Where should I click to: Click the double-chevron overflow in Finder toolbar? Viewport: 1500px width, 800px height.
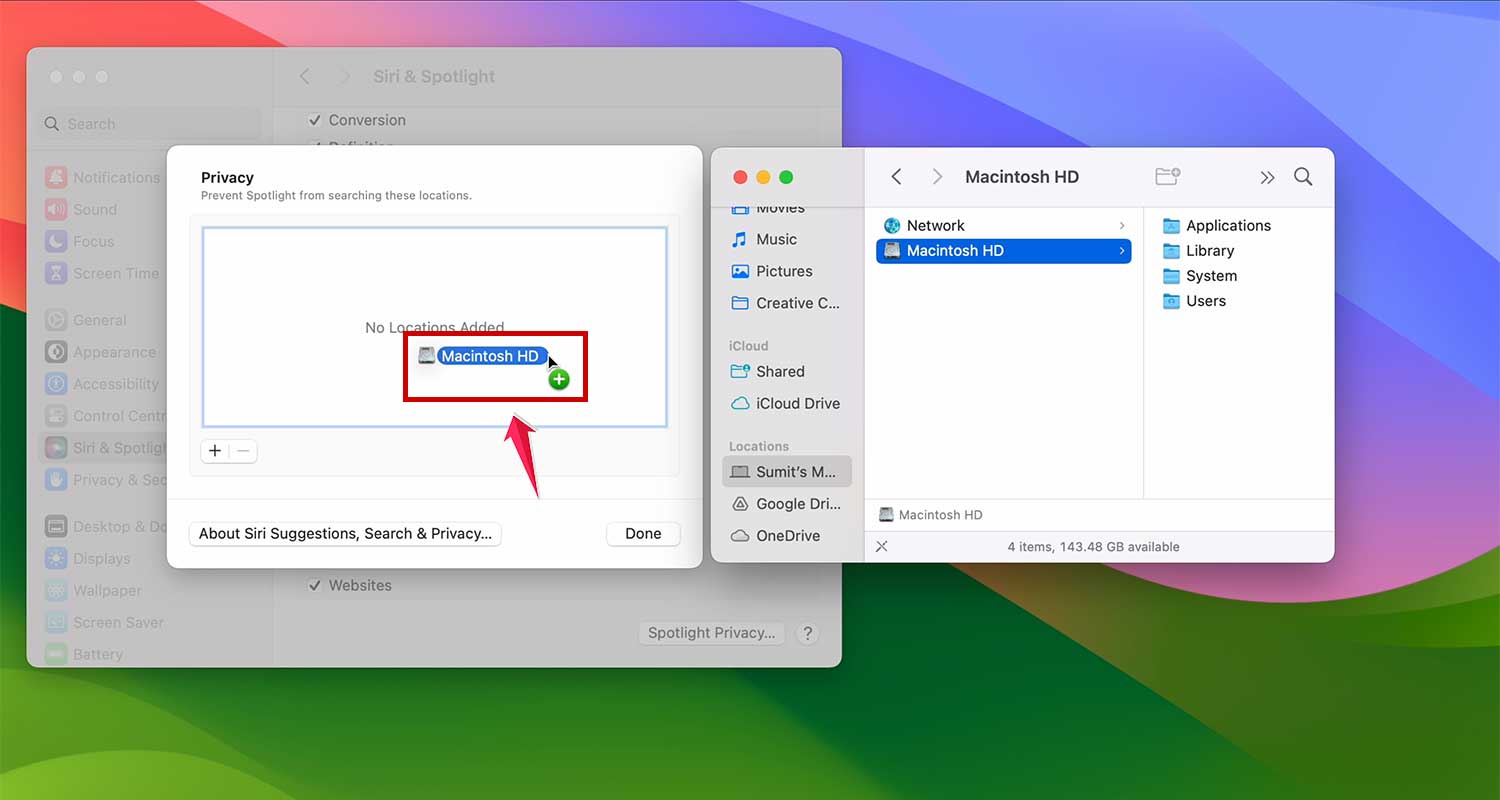(1267, 177)
